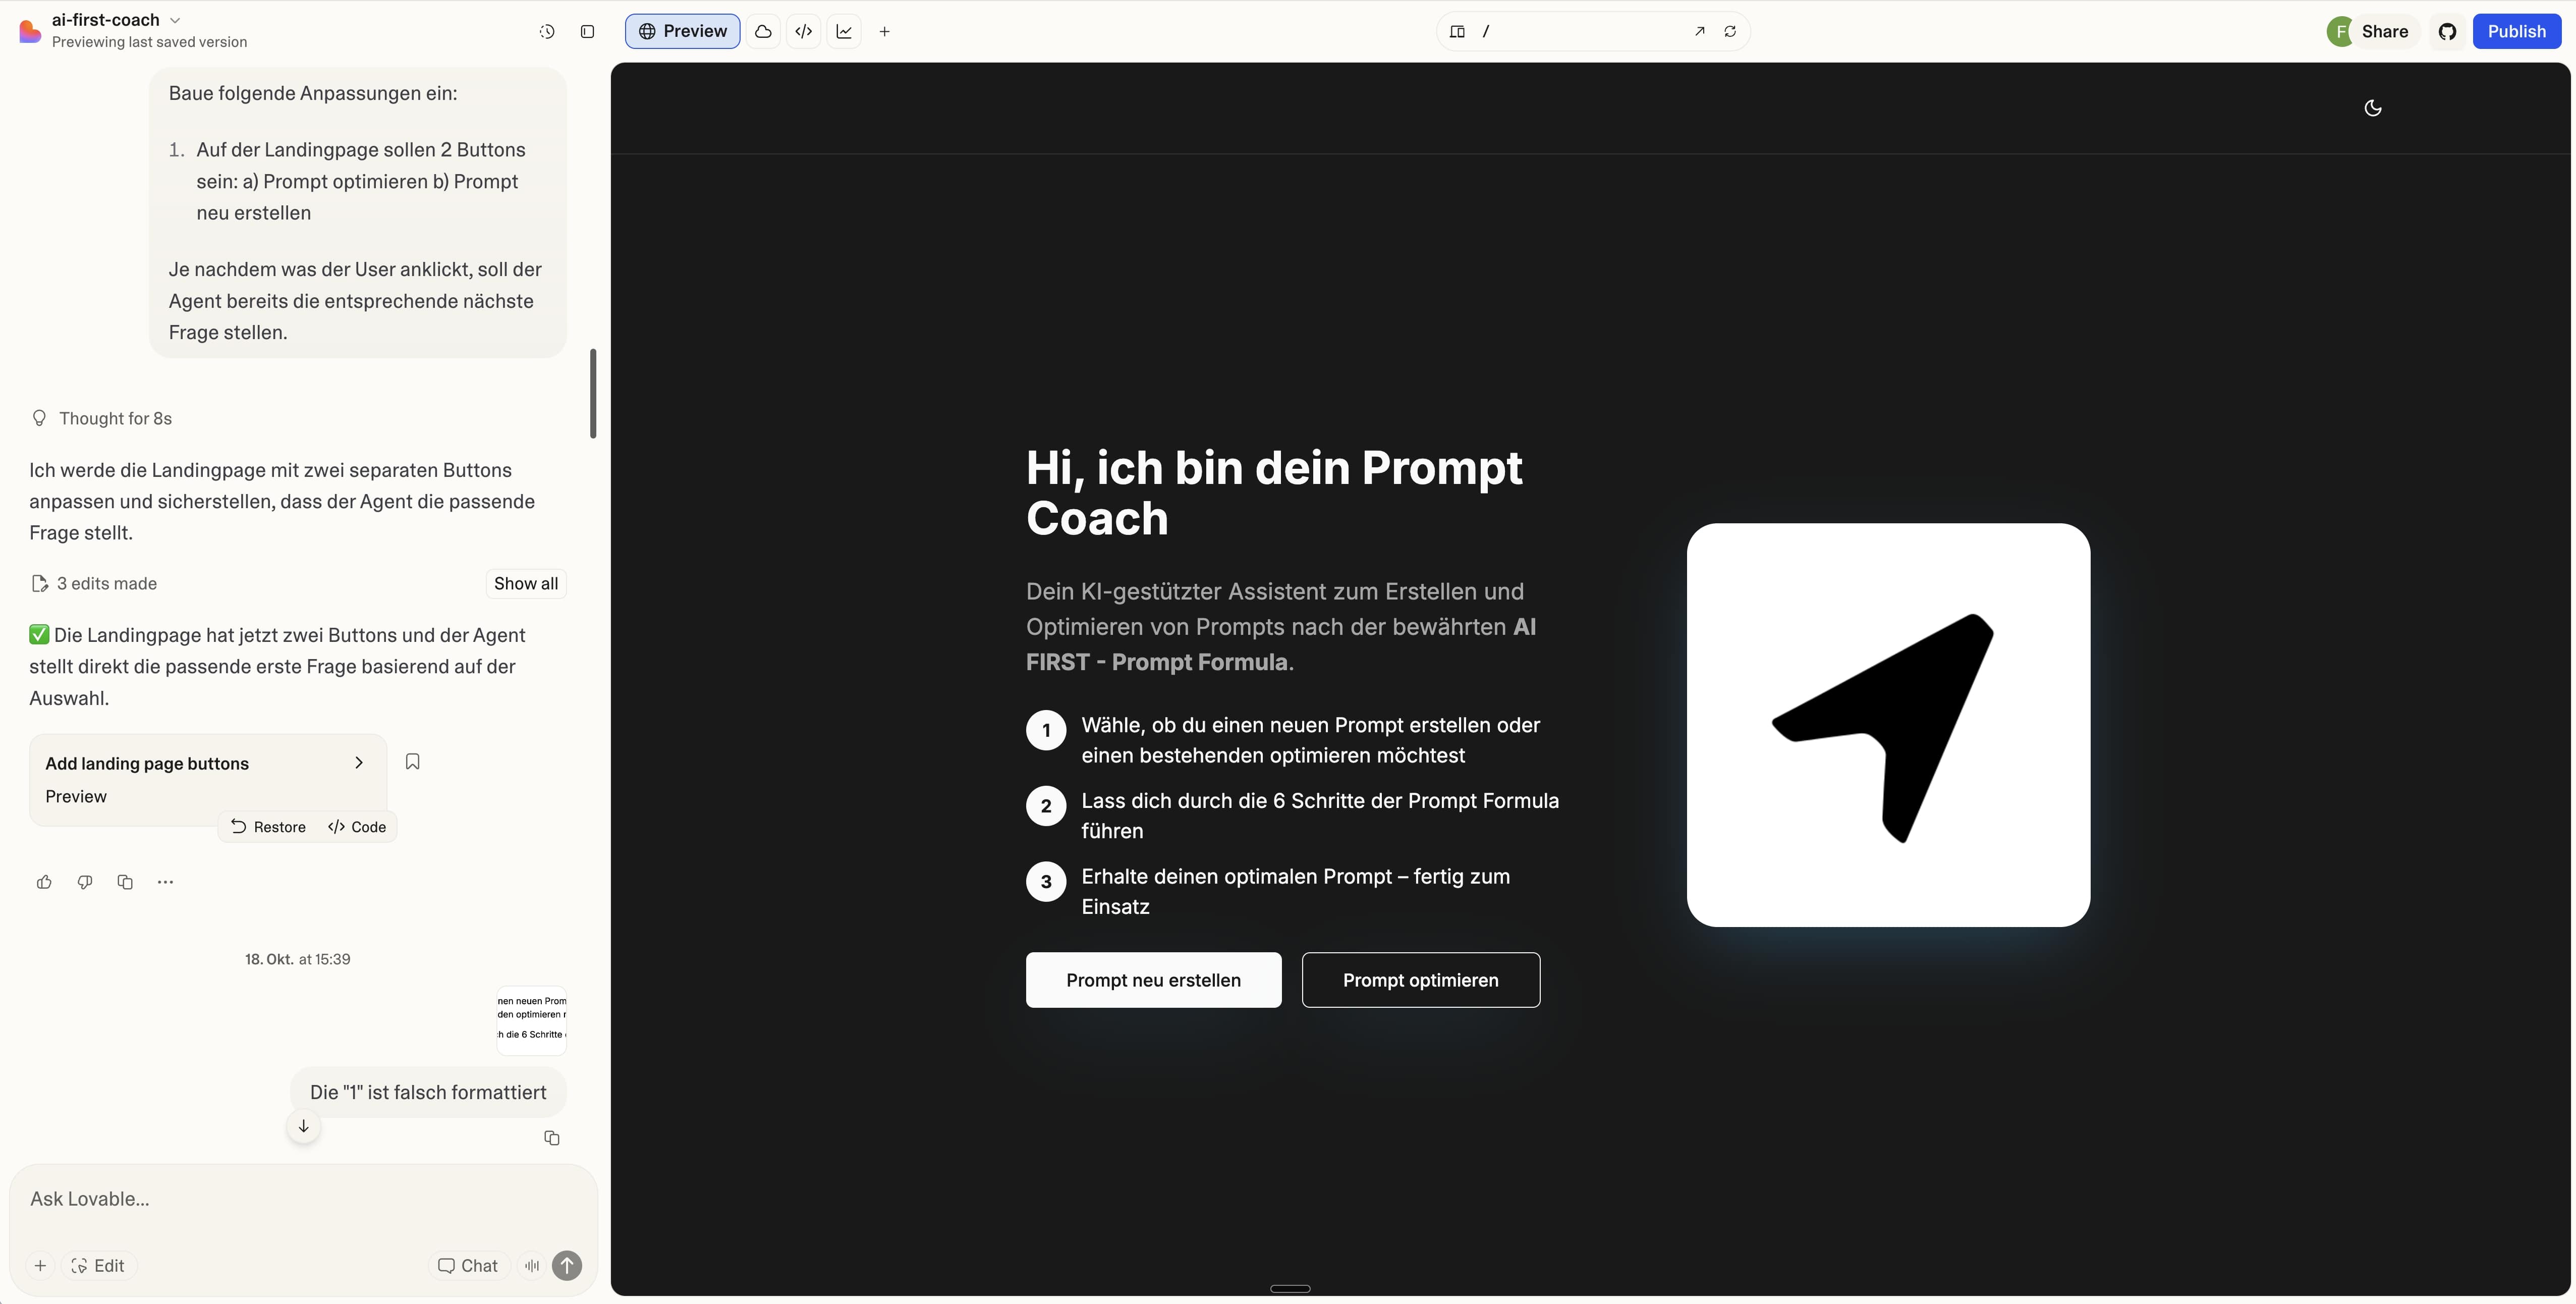Expand the ai-first-coach project dropdown

[175, 20]
